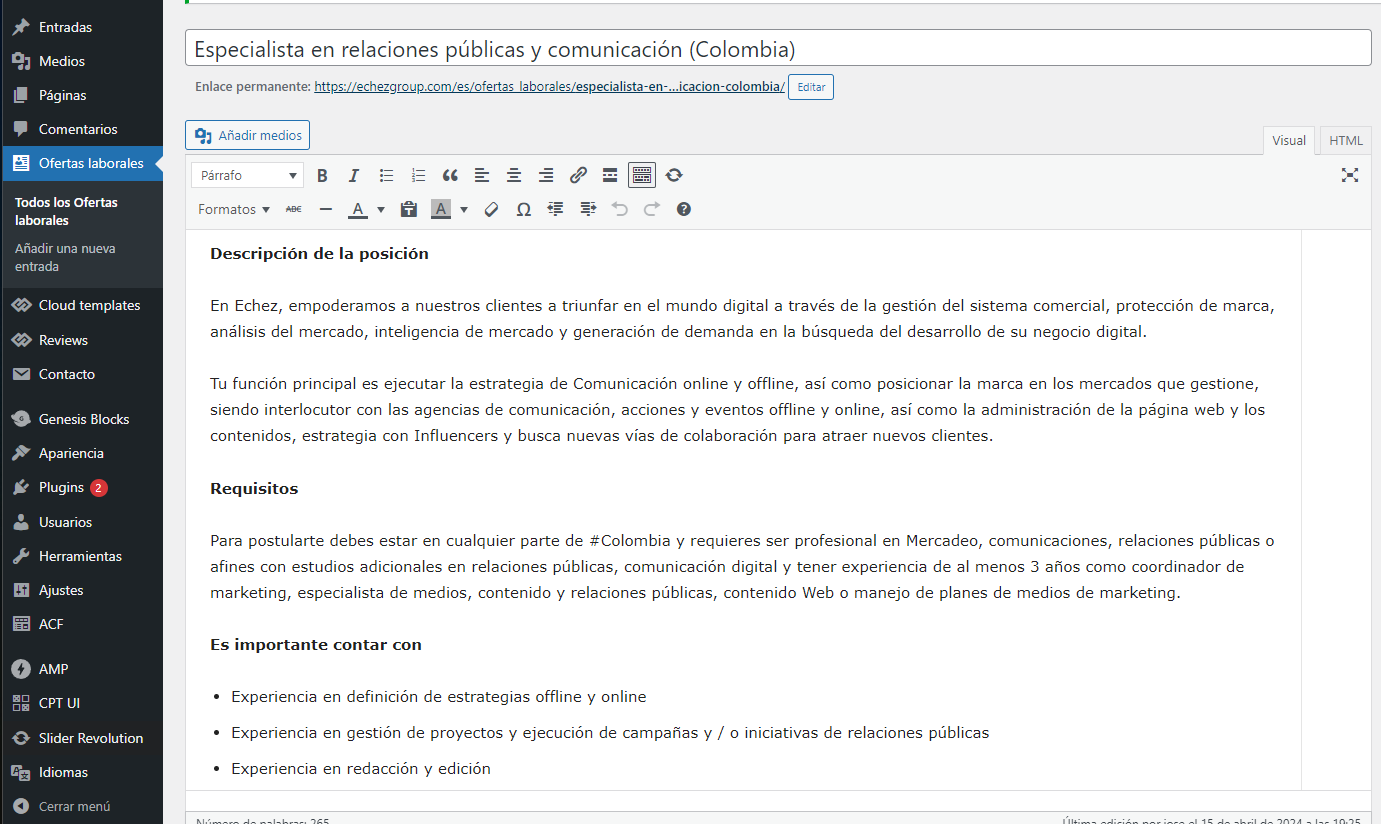Open Slider Revolution in the sidebar
The width and height of the screenshot is (1381, 824).
click(81, 738)
